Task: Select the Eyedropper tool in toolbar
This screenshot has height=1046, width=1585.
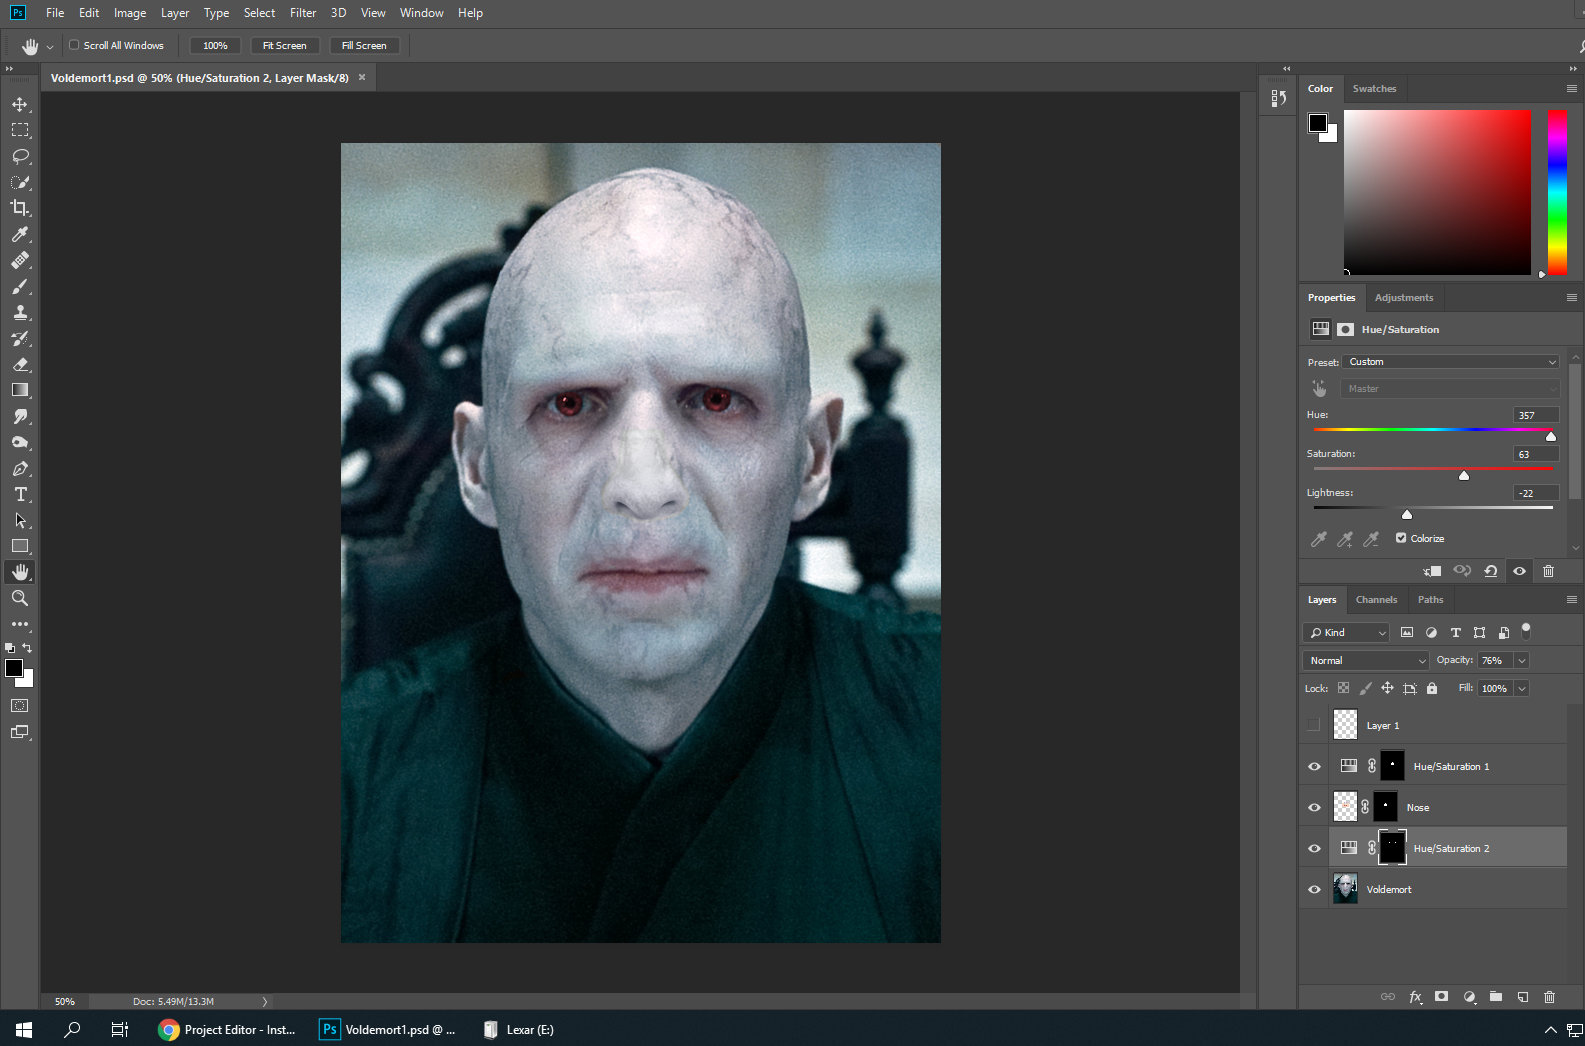Action: (x=20, y=234)
